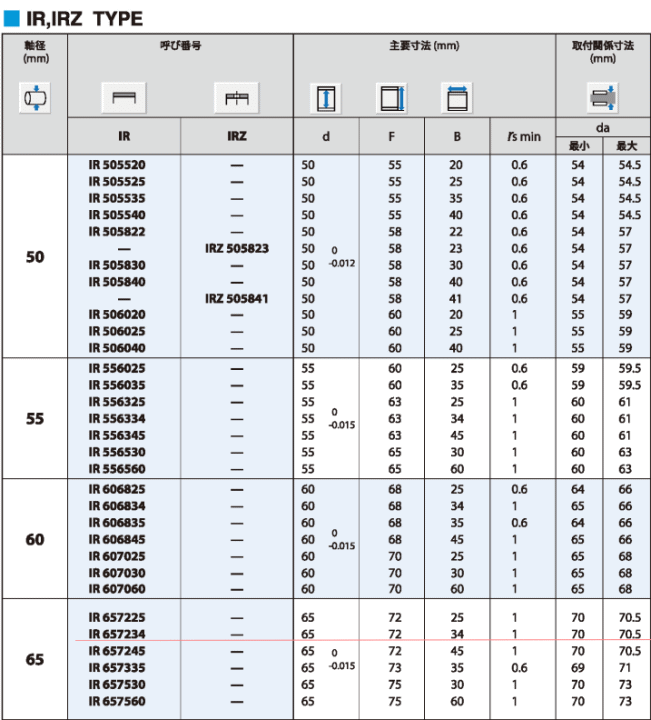Select part number IR 505520
Viewport: 651px width, 720px height.
tap(117, 165)
